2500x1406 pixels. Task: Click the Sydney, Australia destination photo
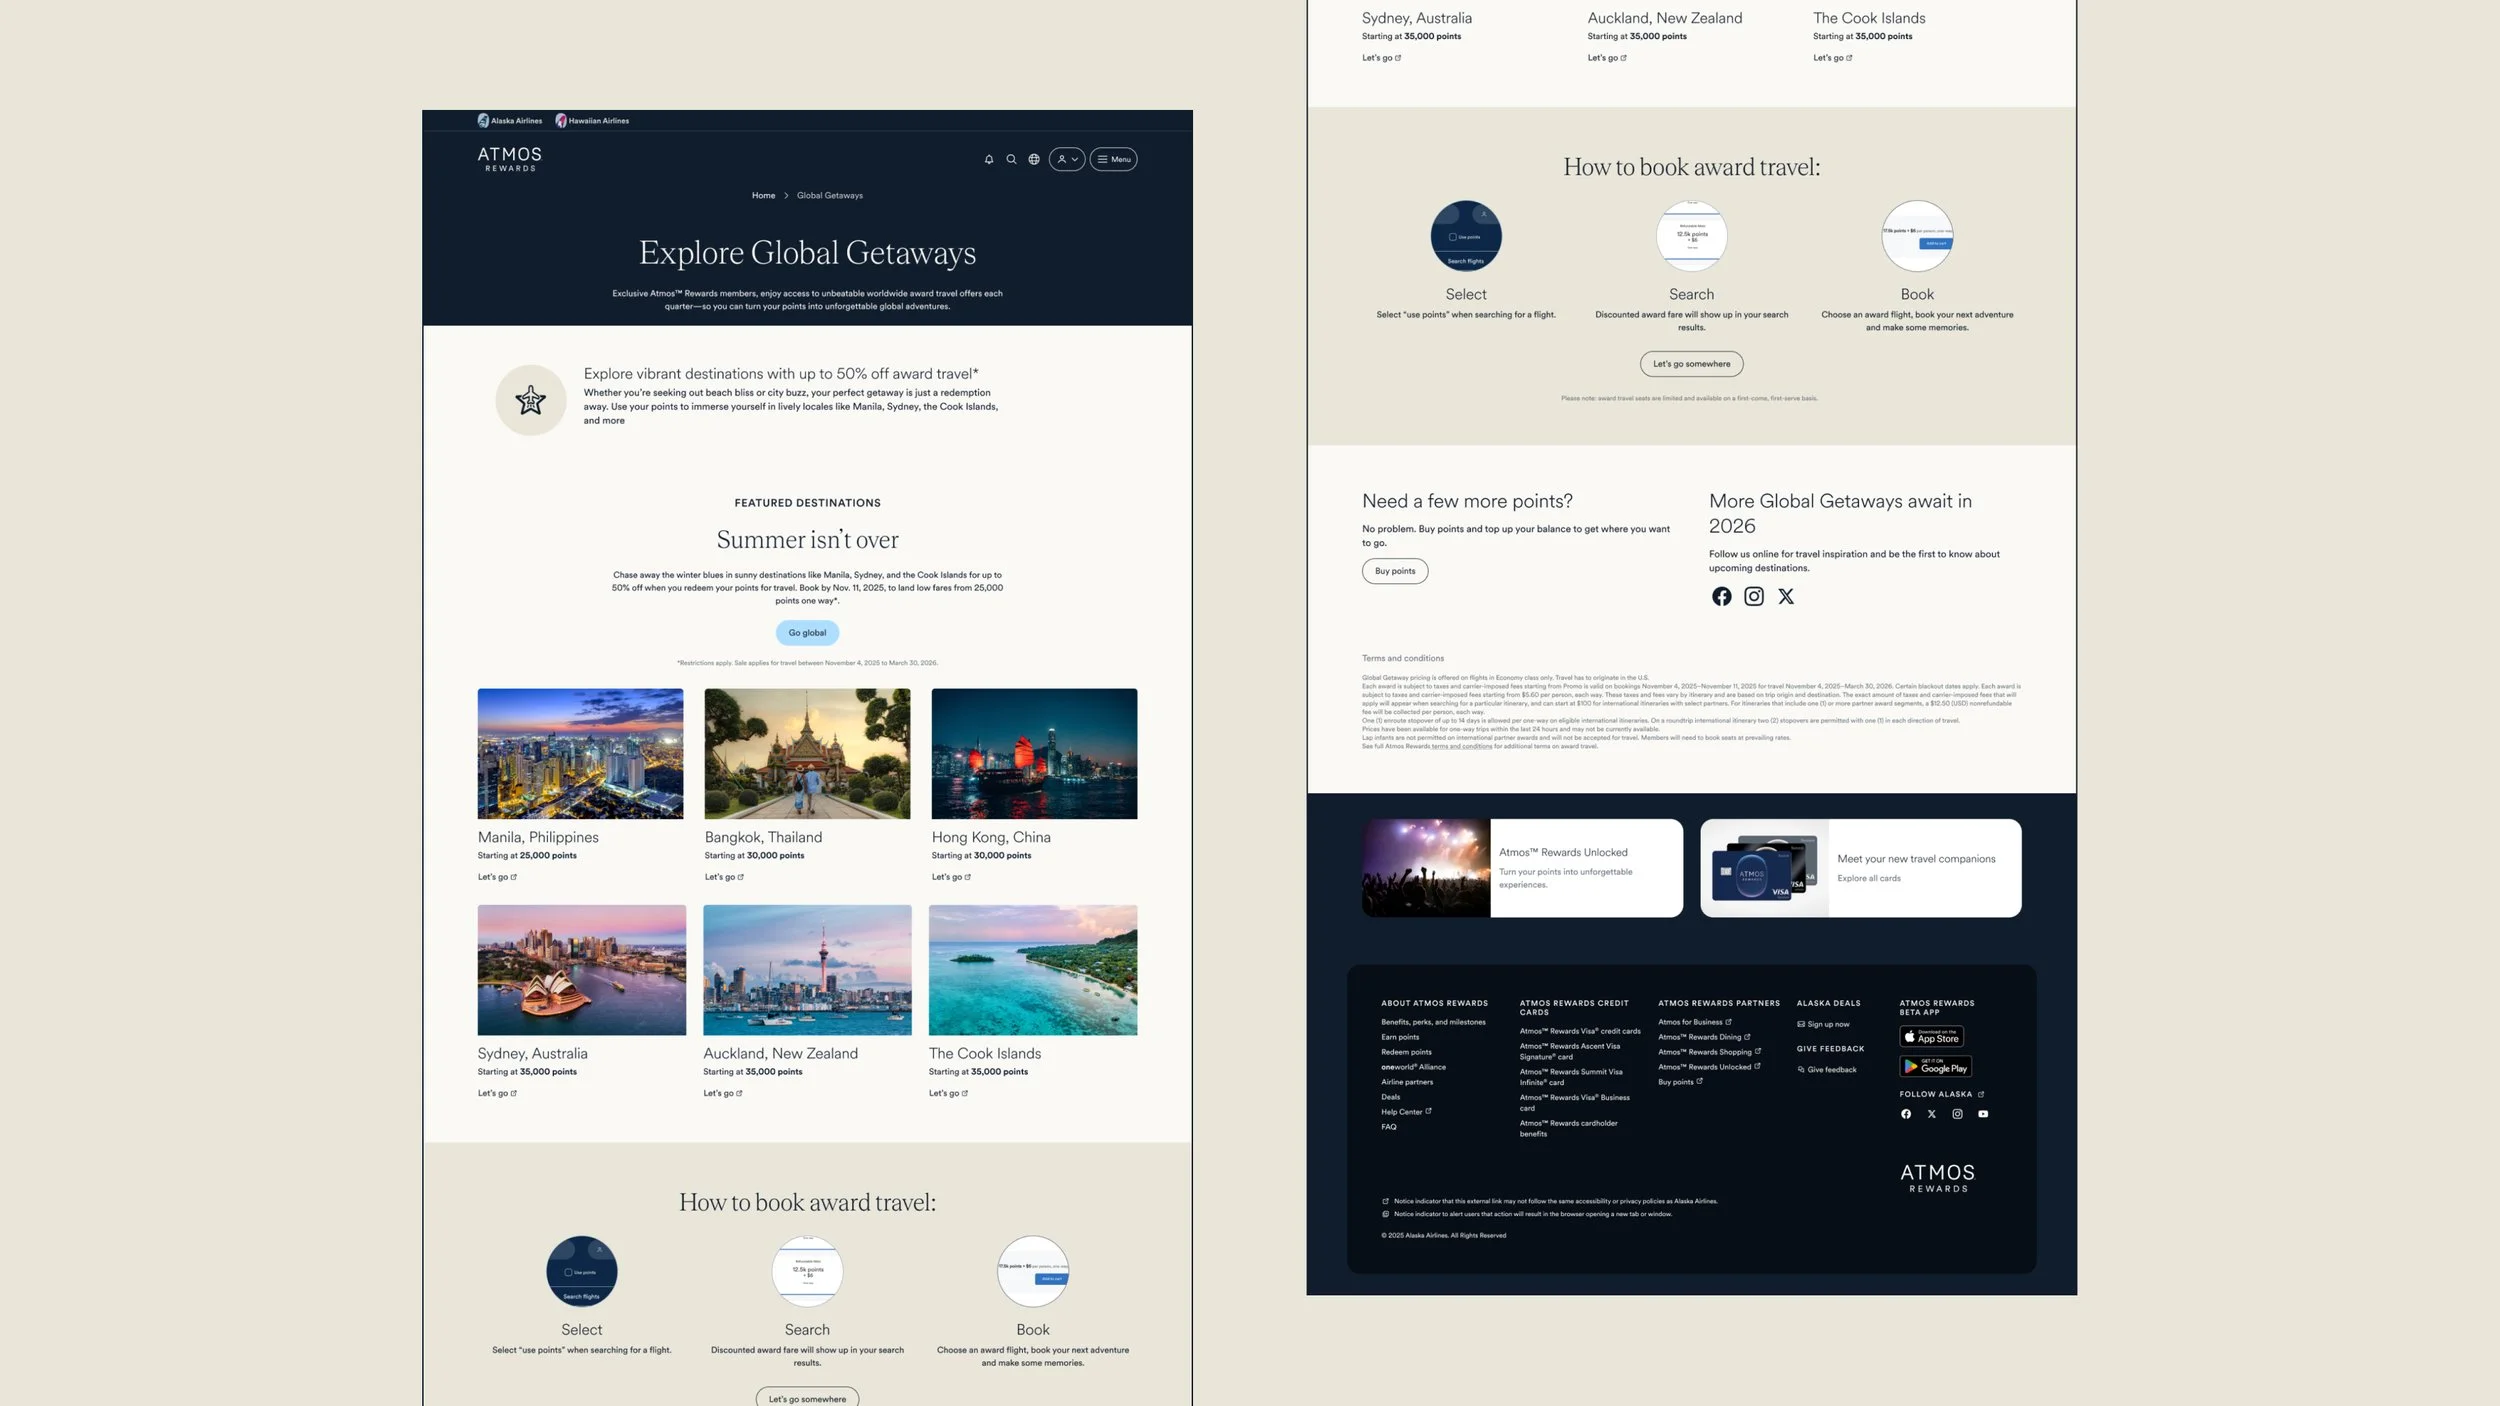pyautogui.click(x=581, y=970)
